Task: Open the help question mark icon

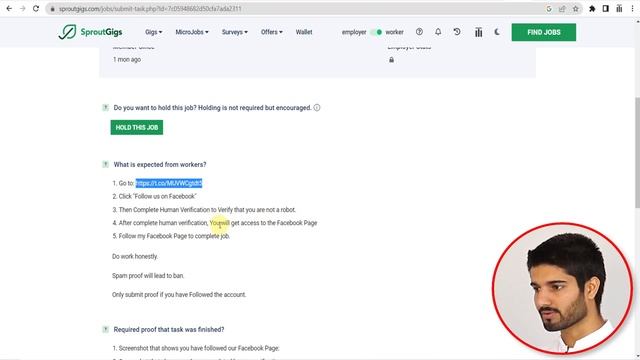Action: click(419, 32)
